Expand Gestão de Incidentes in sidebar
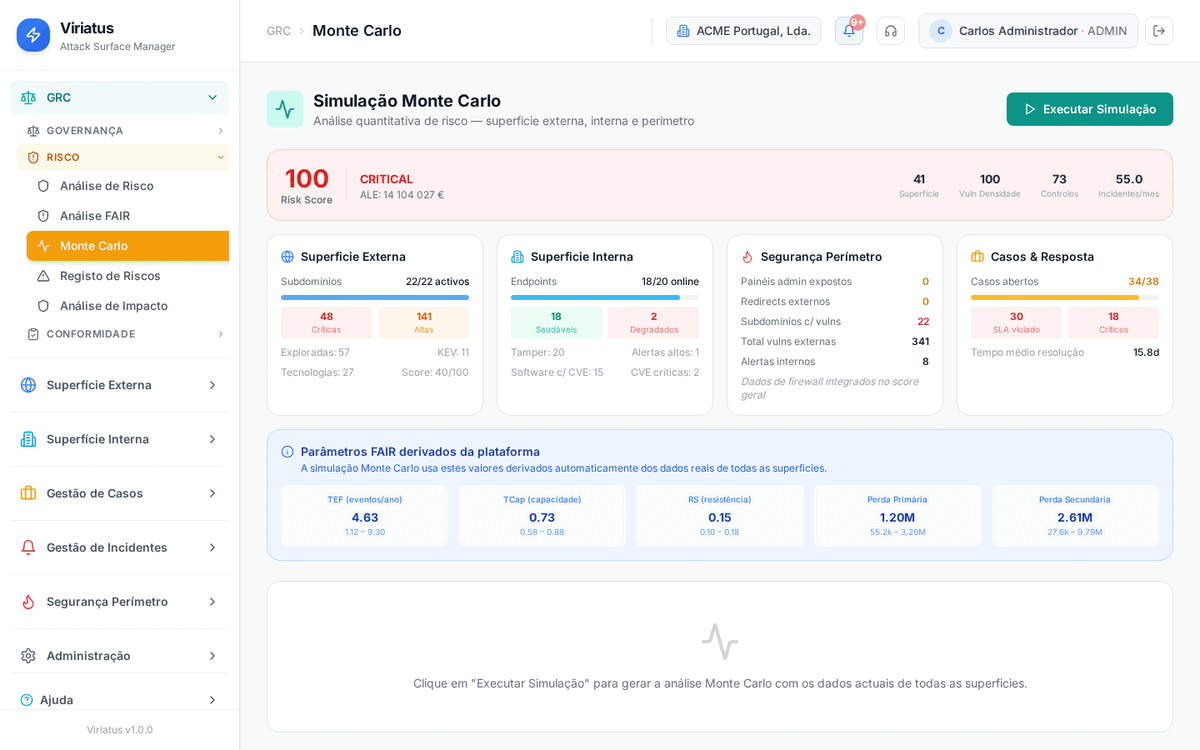 [x=212, y=547]
